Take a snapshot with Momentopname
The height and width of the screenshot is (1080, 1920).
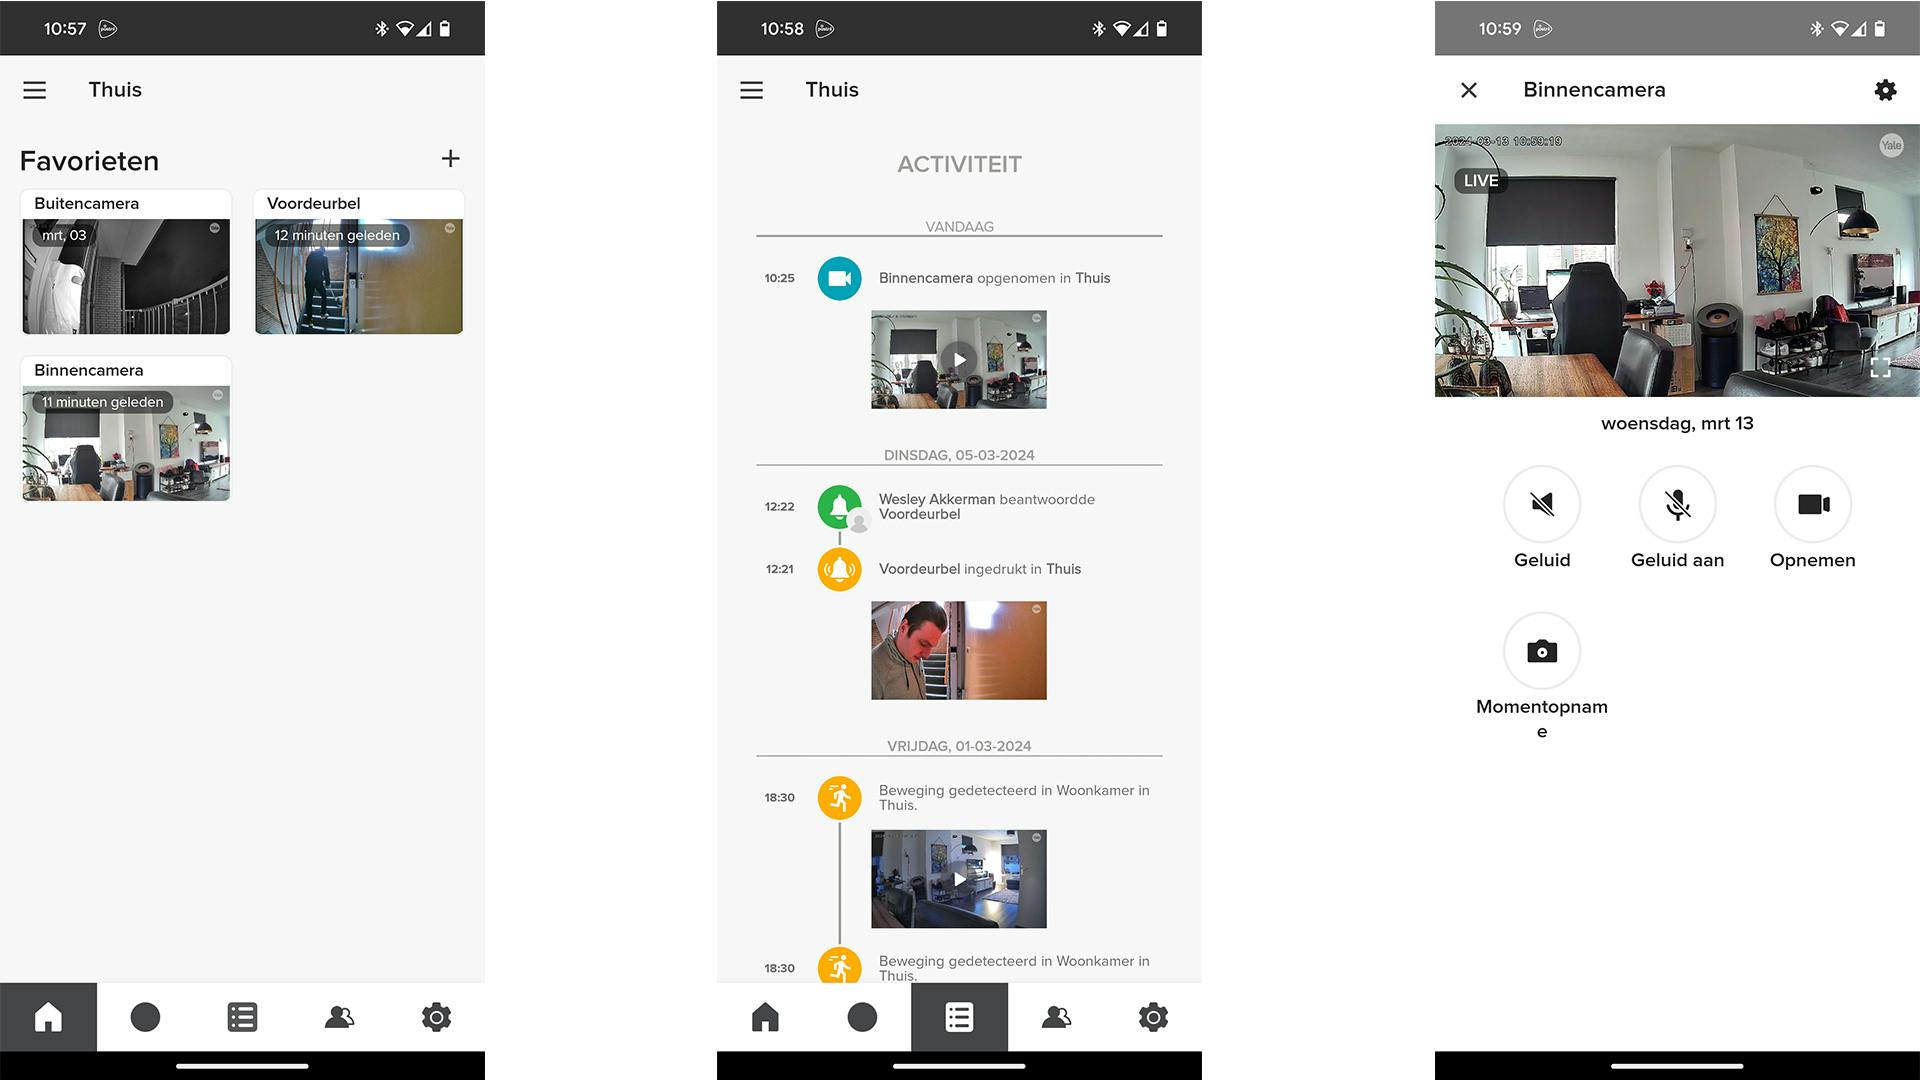(1541, 651)
